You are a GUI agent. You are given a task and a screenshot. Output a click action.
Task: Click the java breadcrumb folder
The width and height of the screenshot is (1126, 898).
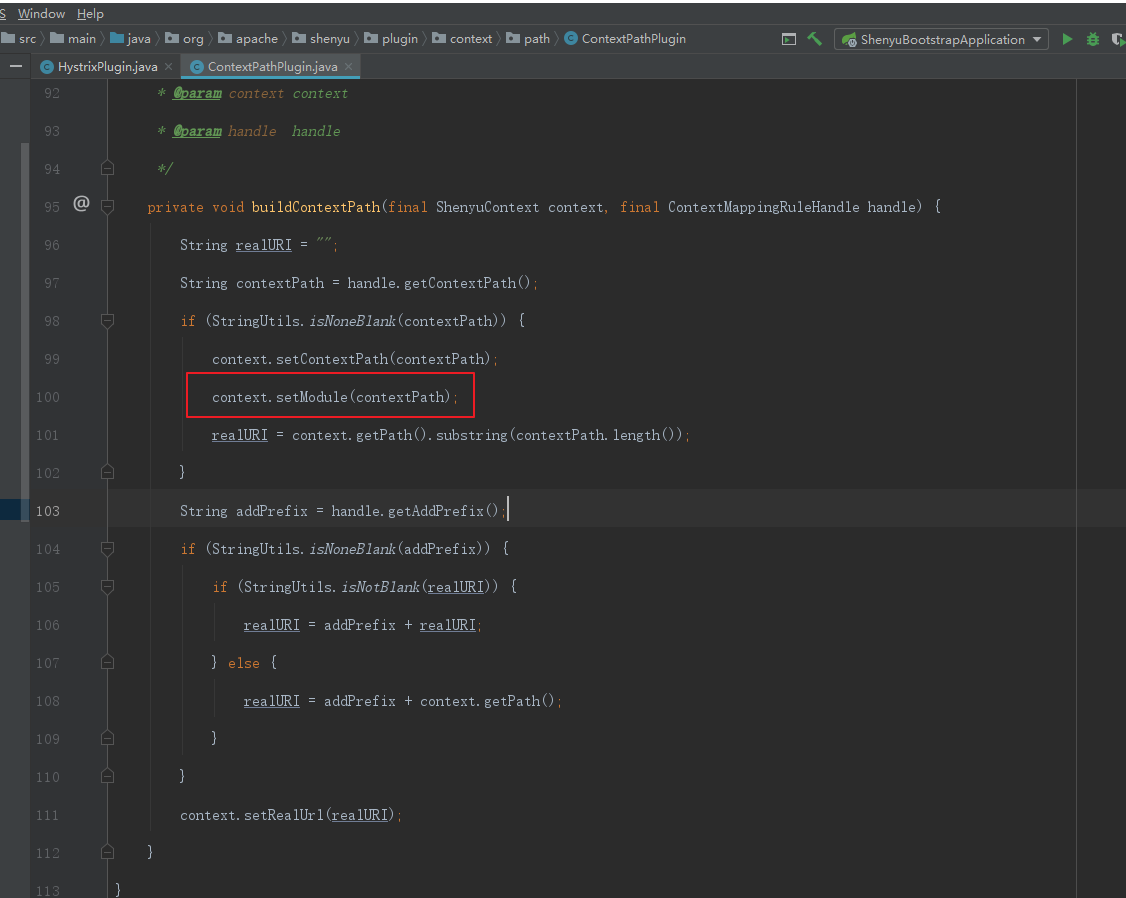click(x=130, y=39)
